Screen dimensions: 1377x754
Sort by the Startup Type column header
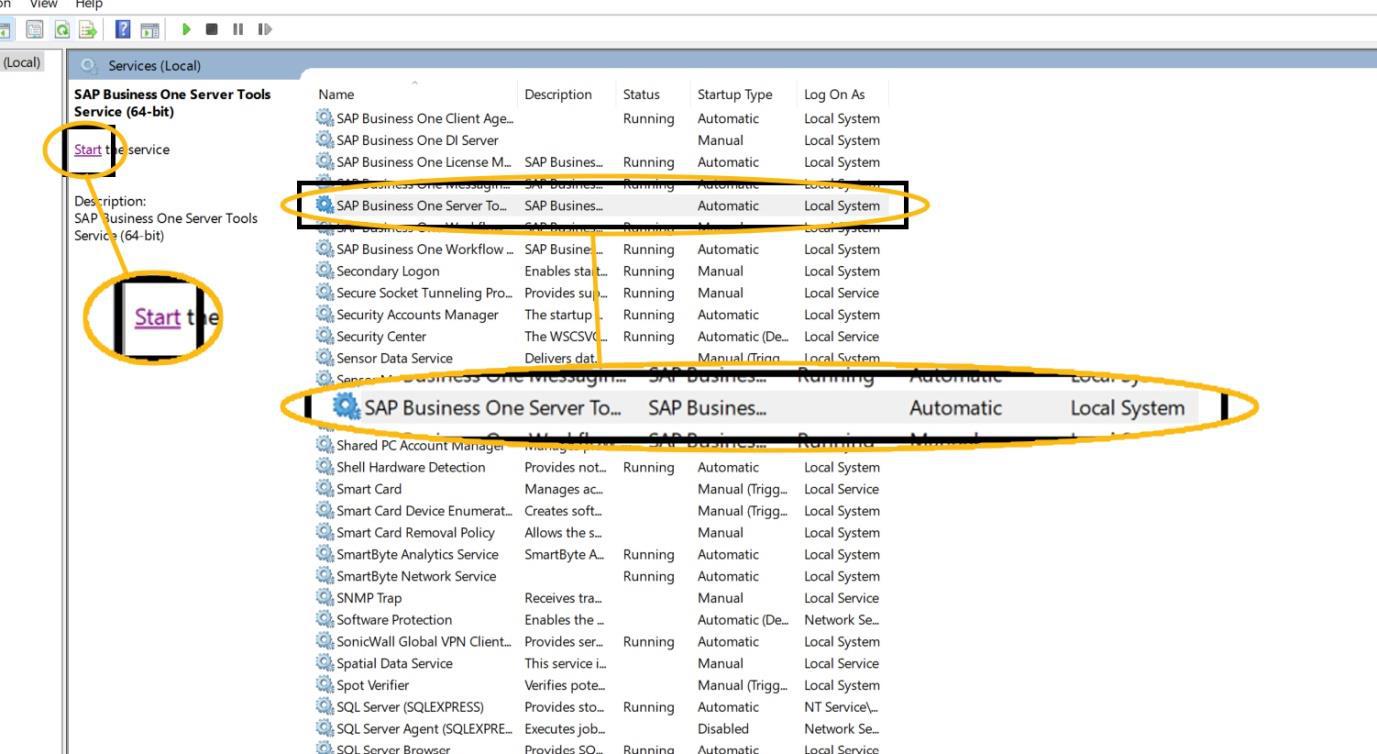(734, 94)
